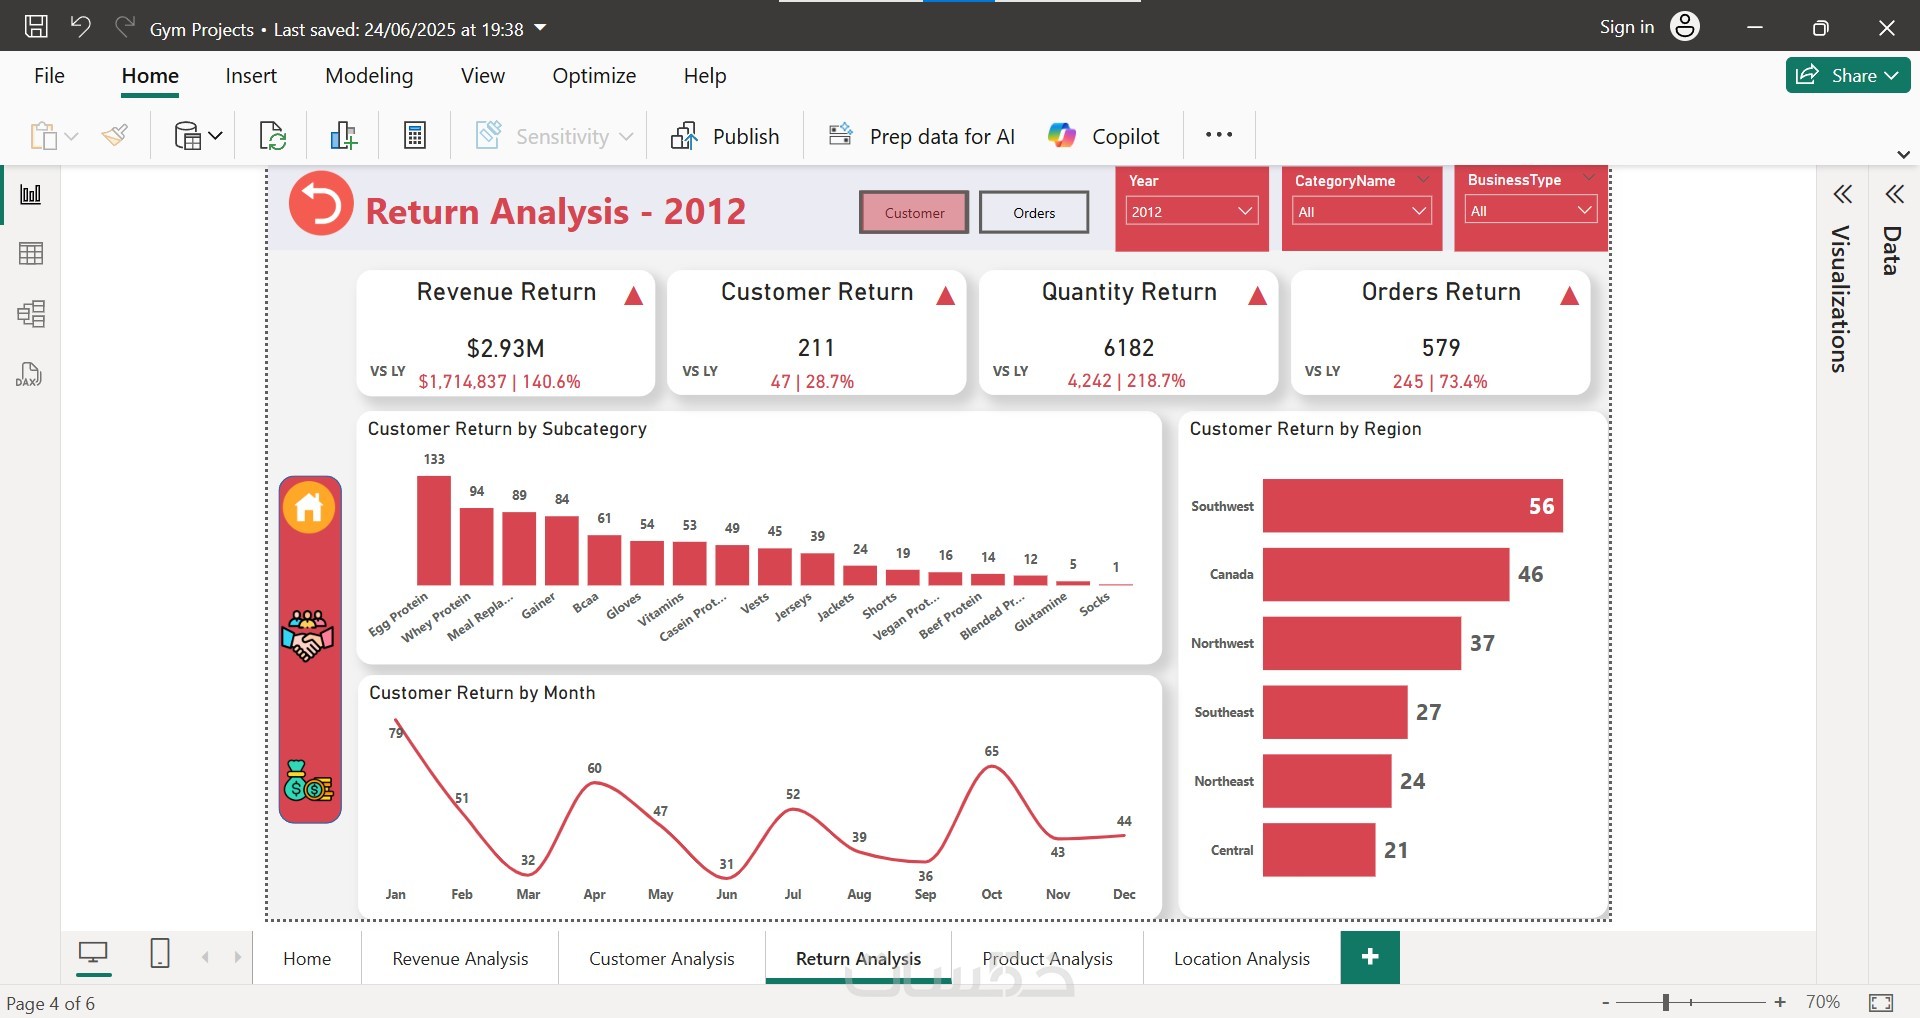Image resolution: width=1920 pixels, height=1018 pixels.
Task: Switch to the Product Analysis page tab
Action: click(x=1047, y=958)
